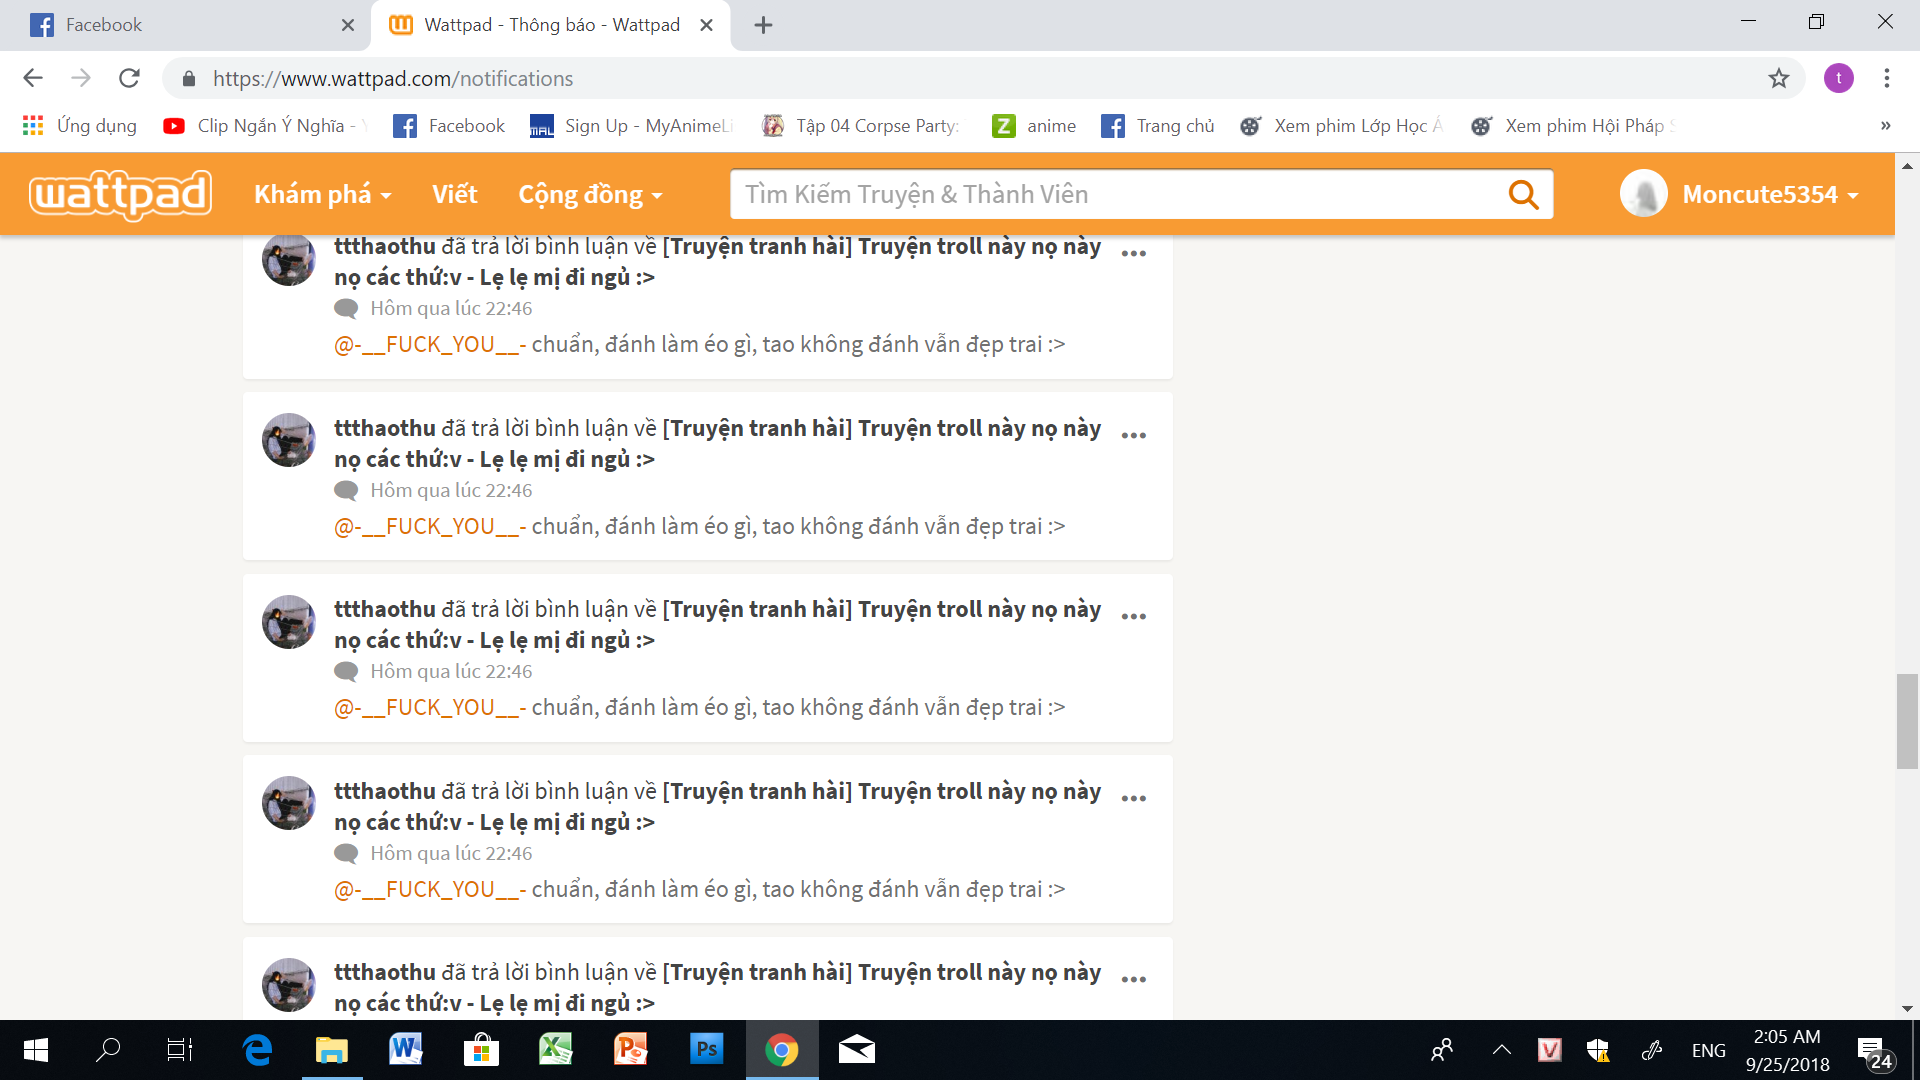Click the Wattpad logo
The width and height of the screenshot is (1920, 1080).
[120, 194]
